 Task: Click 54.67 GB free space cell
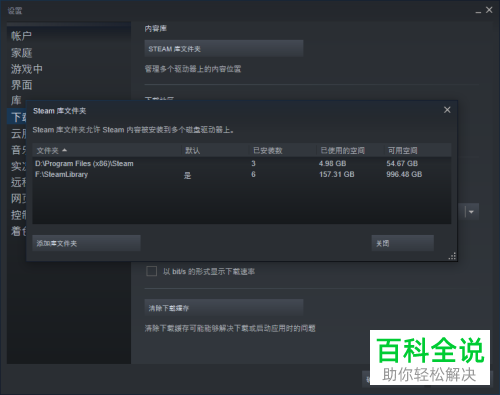pyautogui.click(x=402, y=163)
